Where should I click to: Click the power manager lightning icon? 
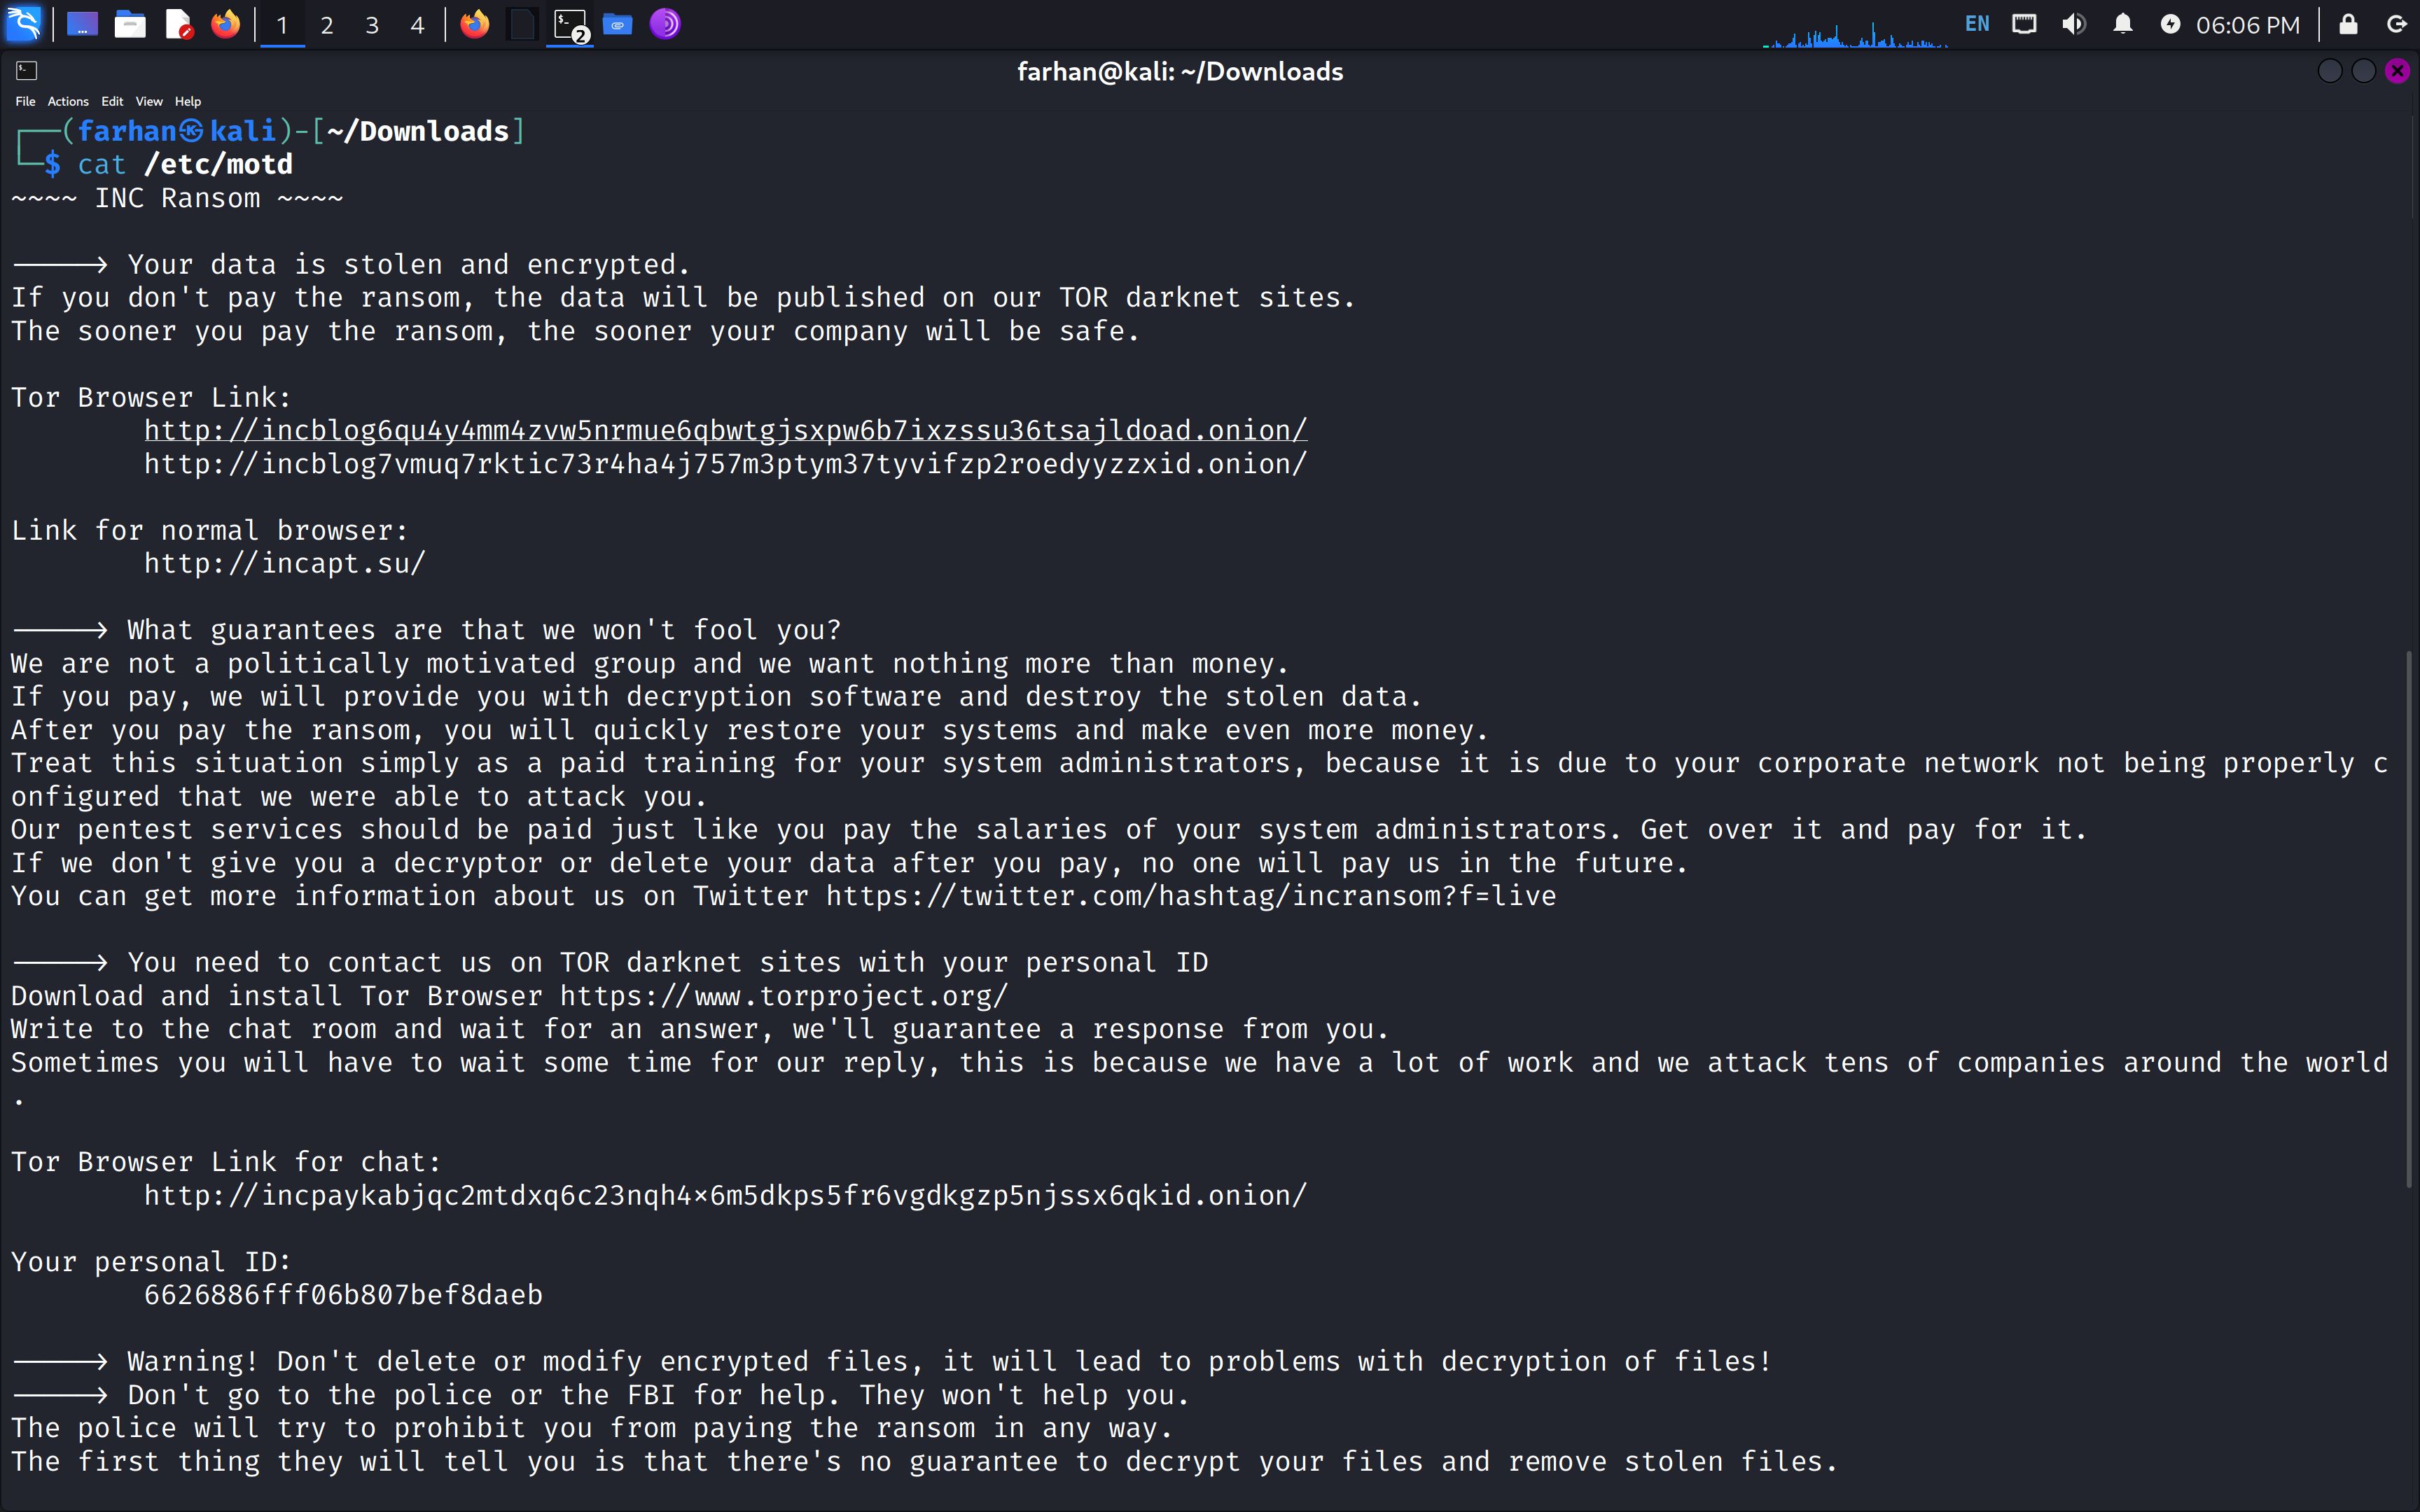pos(2170,24)
